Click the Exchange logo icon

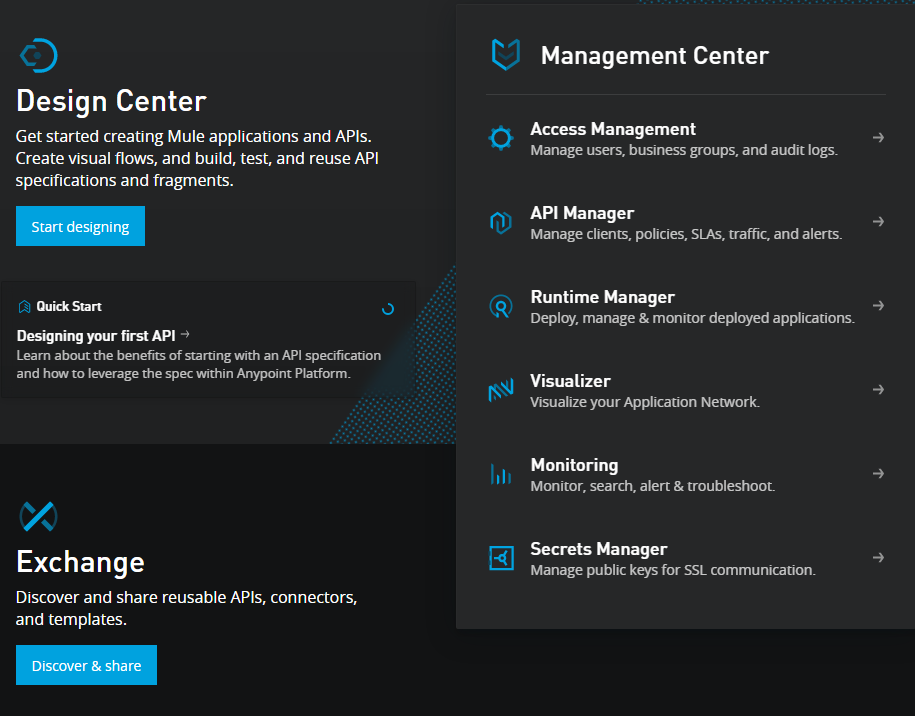coord(39,516)
